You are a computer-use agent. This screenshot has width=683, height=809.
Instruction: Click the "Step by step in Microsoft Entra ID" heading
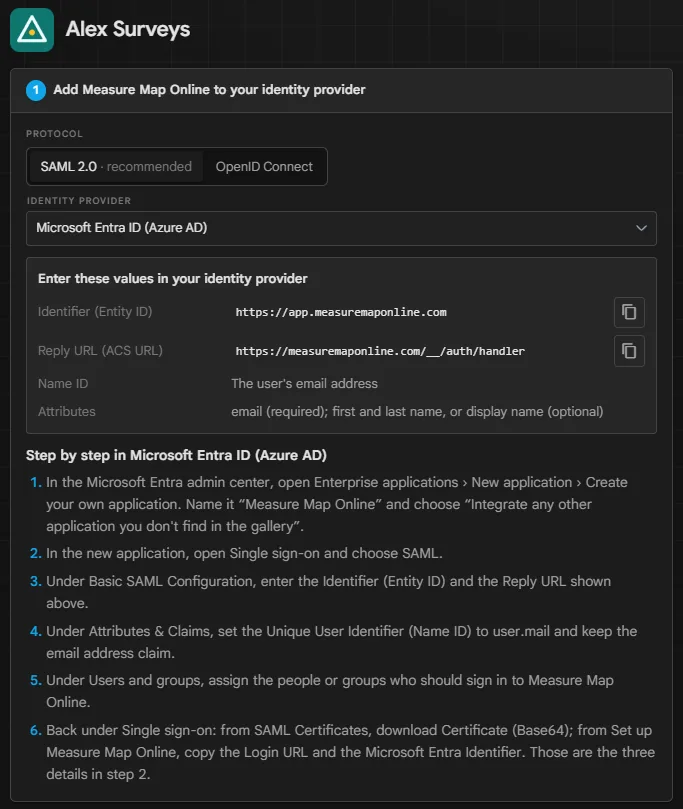pyautogui.click(x=176, y=455)
